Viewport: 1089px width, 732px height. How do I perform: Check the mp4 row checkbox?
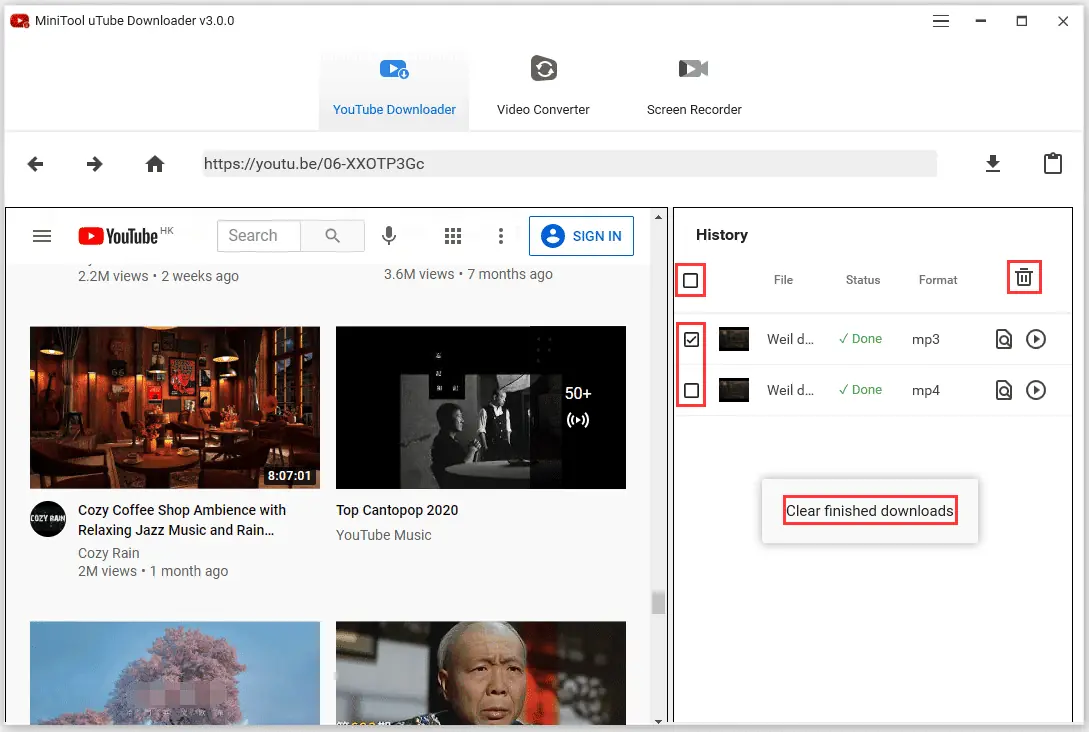coord(691,390)
